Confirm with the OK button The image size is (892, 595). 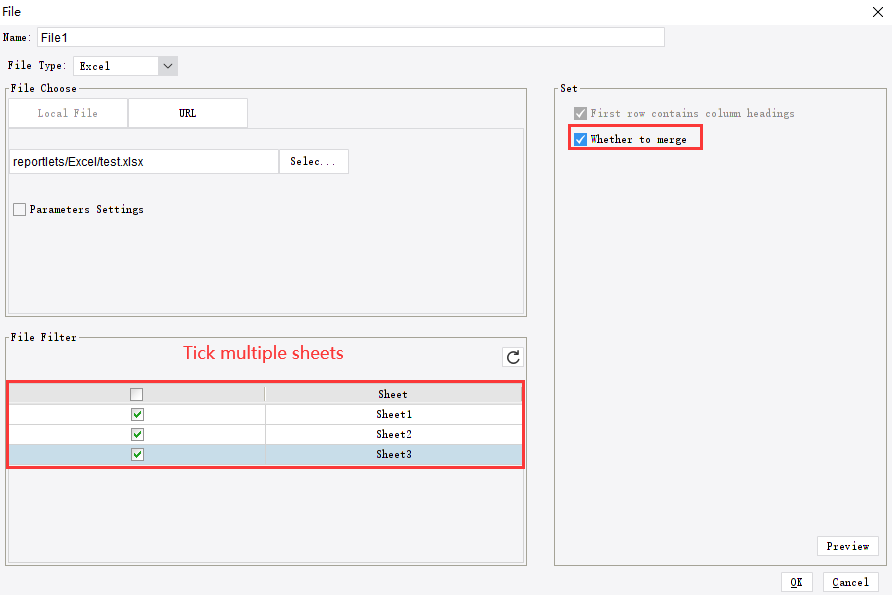[796, 582]
